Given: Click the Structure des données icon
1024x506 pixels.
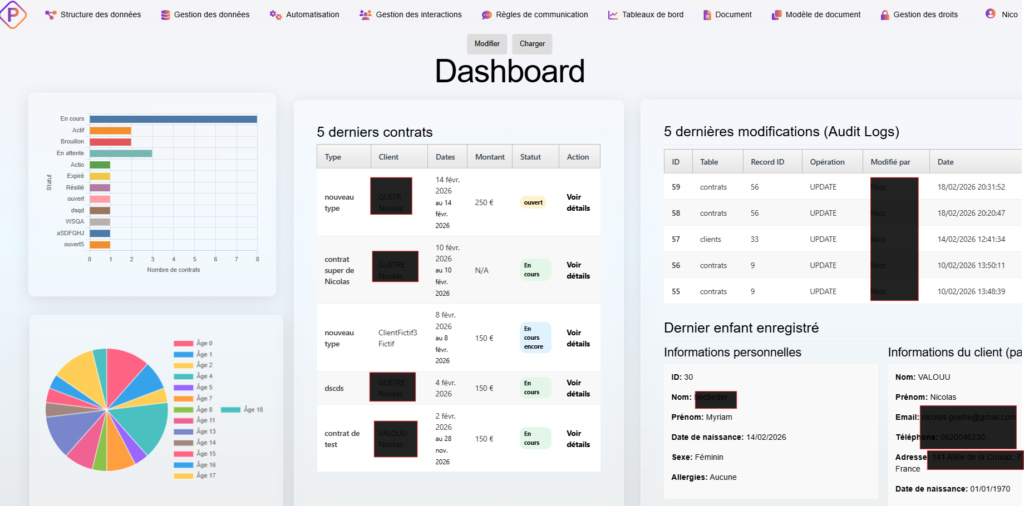Looking at the screenshot, I should [x=50, y=15].
